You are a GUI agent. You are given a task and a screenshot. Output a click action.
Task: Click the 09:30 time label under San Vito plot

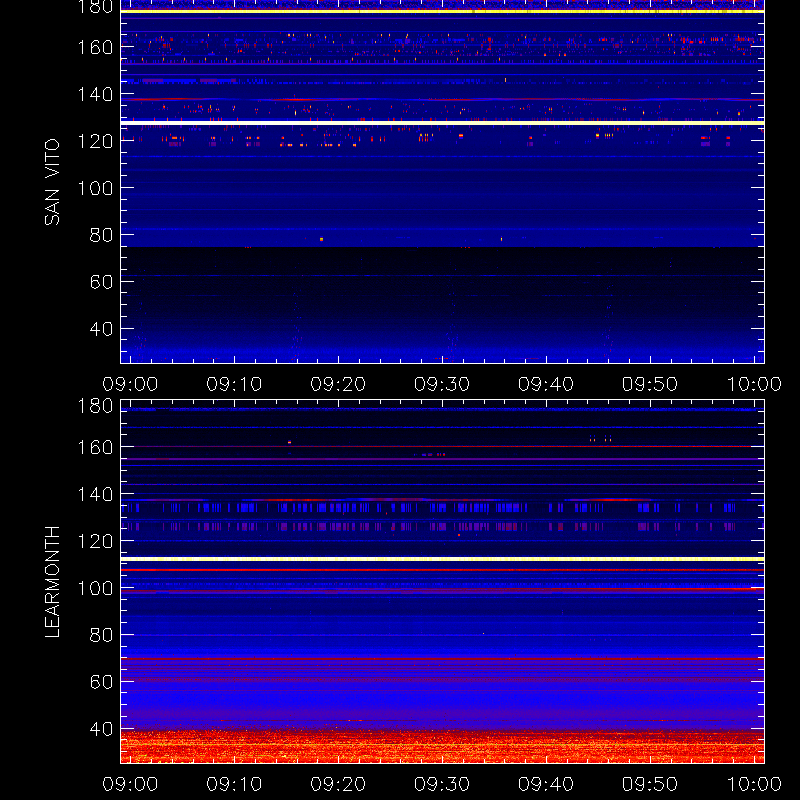tap(442, 384)
